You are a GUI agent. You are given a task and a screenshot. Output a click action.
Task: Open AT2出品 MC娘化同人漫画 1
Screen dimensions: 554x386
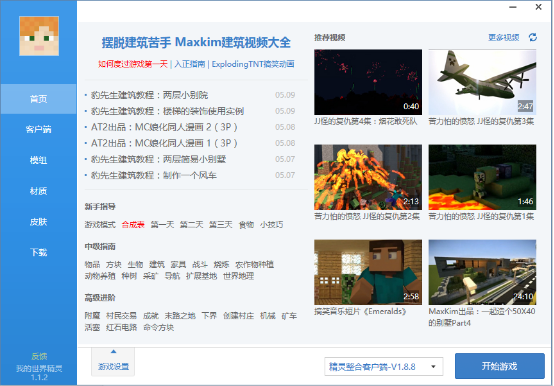[x=164, y=143]
